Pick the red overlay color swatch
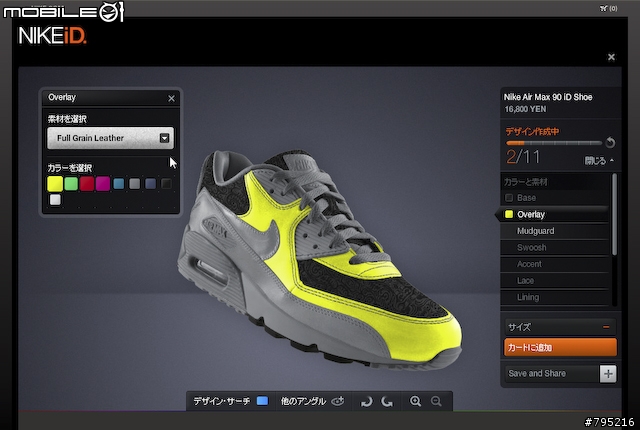The image size is (640, 430). (x=87, y=184)
